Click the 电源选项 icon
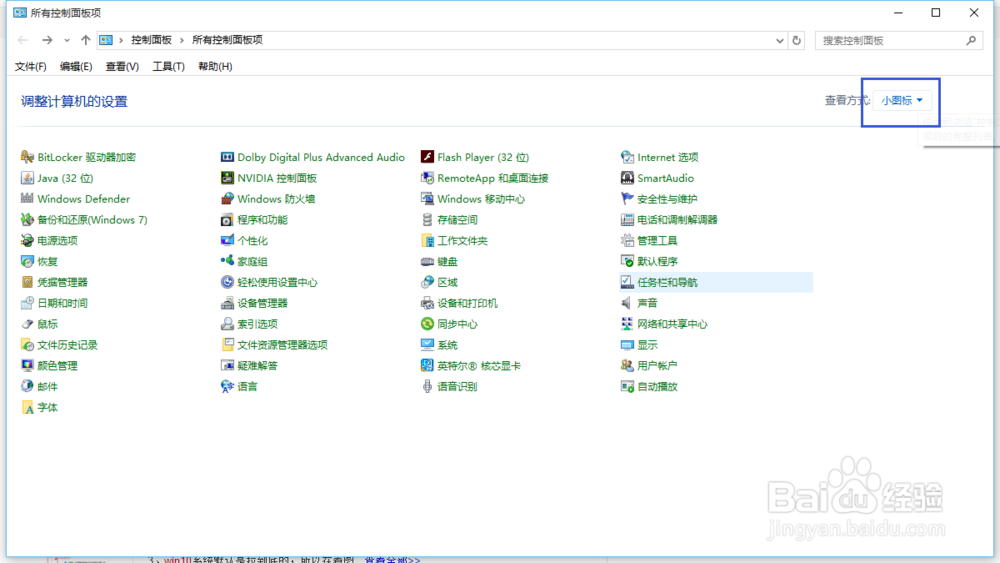The image size is (1000, 563). 27,240
